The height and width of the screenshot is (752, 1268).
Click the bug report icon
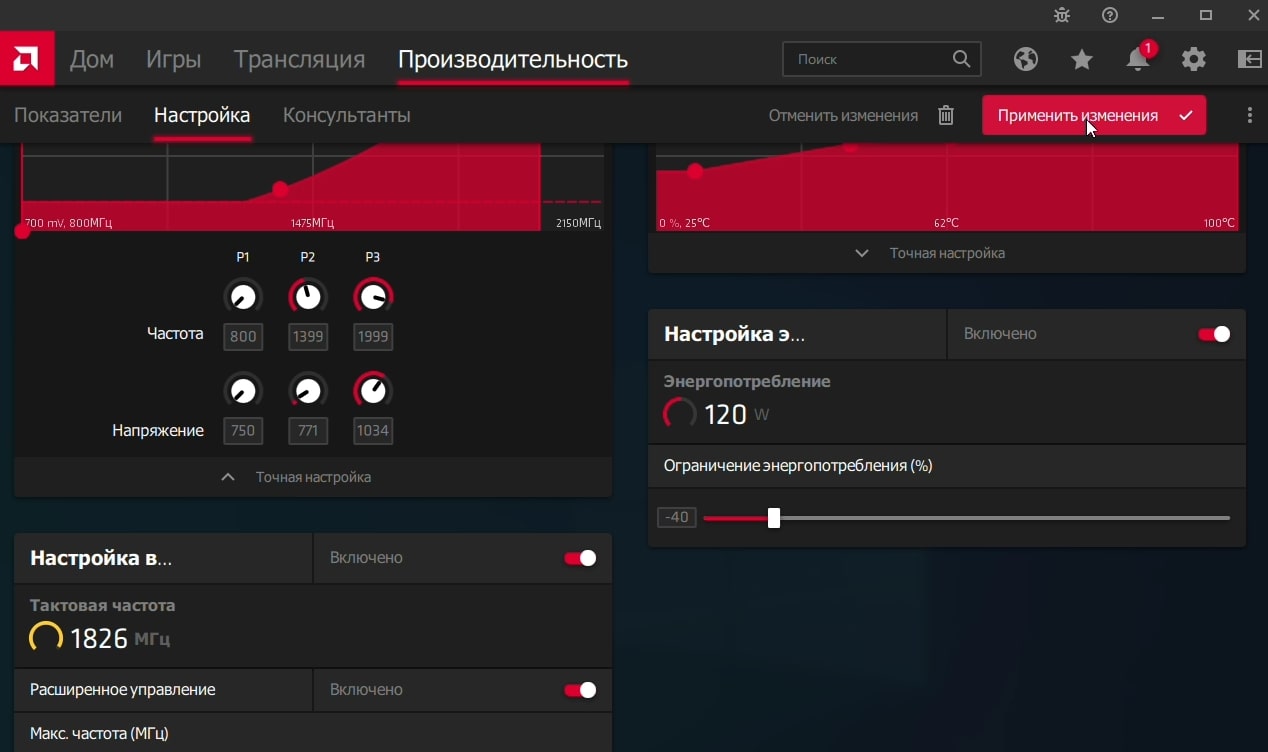point(1061,15)
